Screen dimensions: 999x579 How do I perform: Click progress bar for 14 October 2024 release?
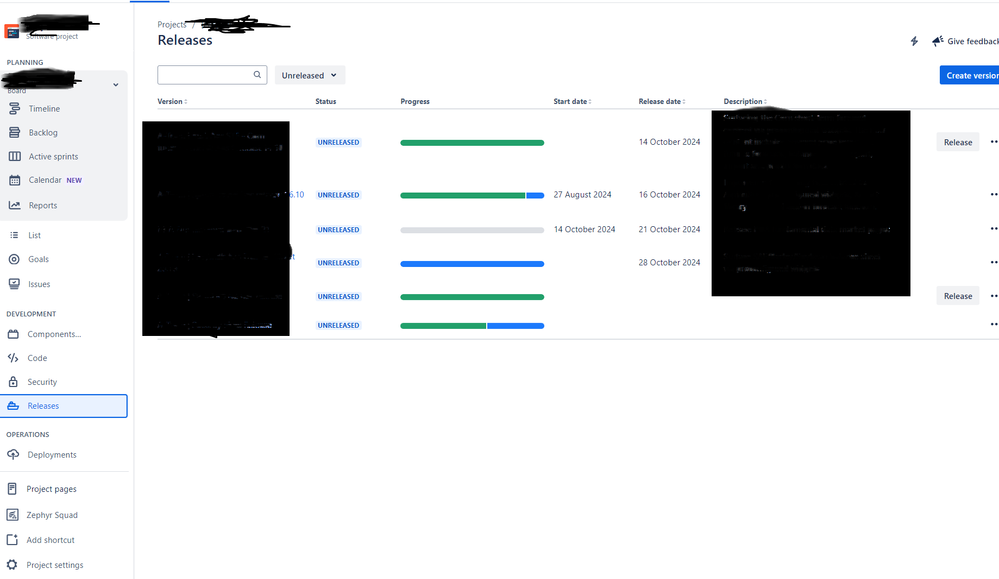coord(472,143)
